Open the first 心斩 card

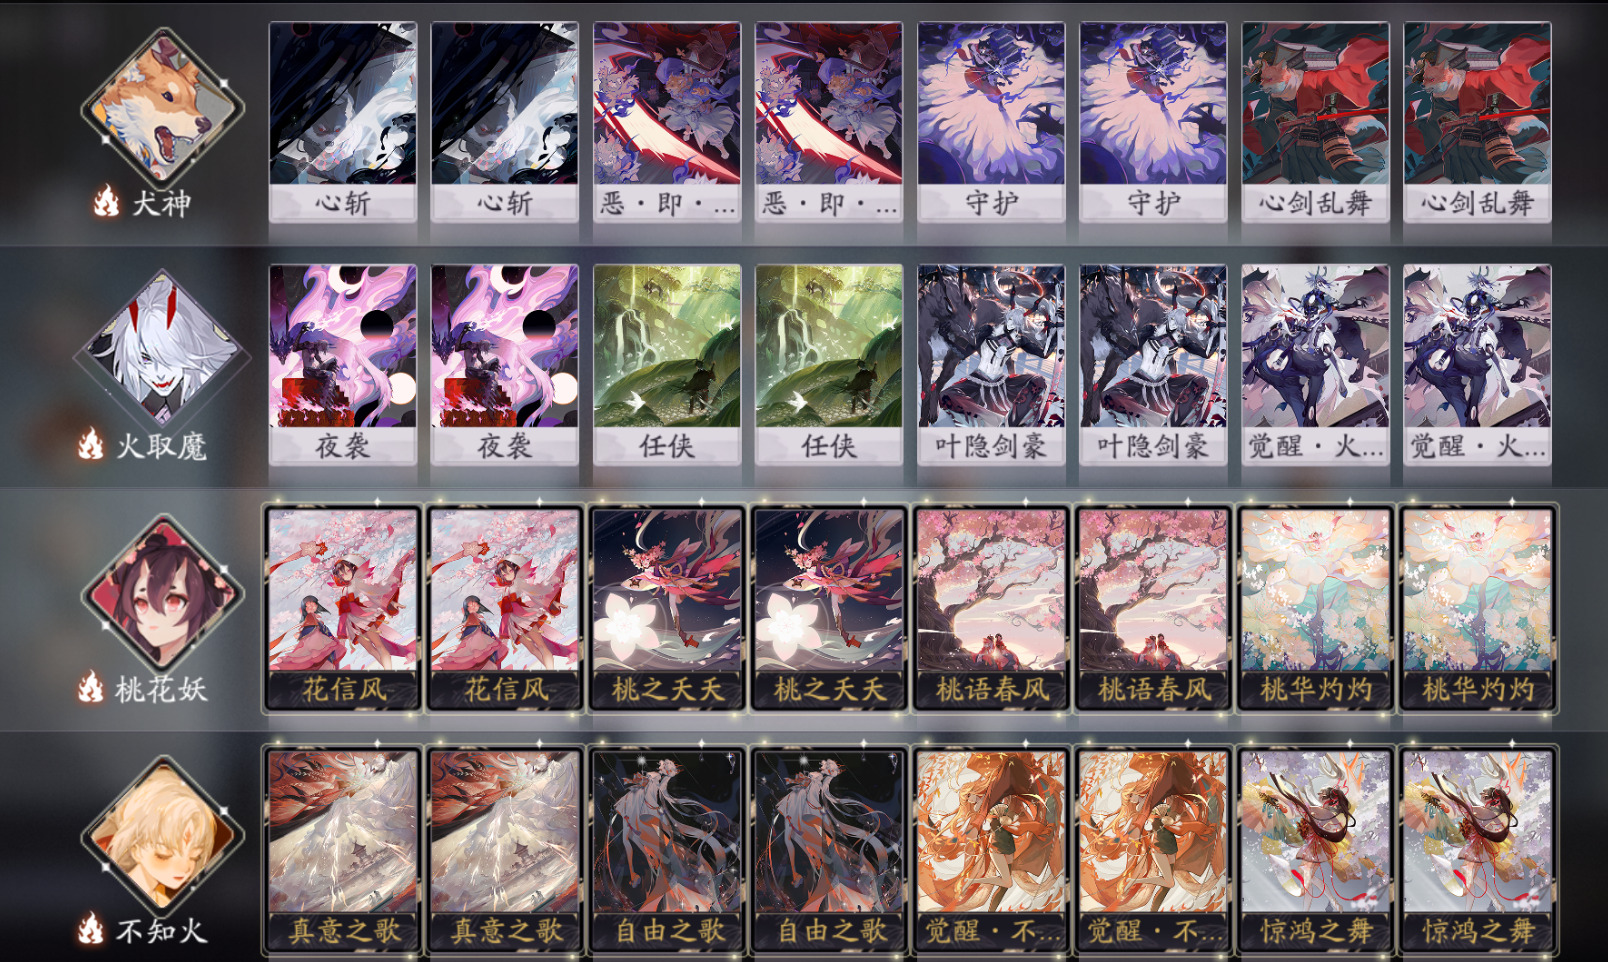[x=343, y=122]
